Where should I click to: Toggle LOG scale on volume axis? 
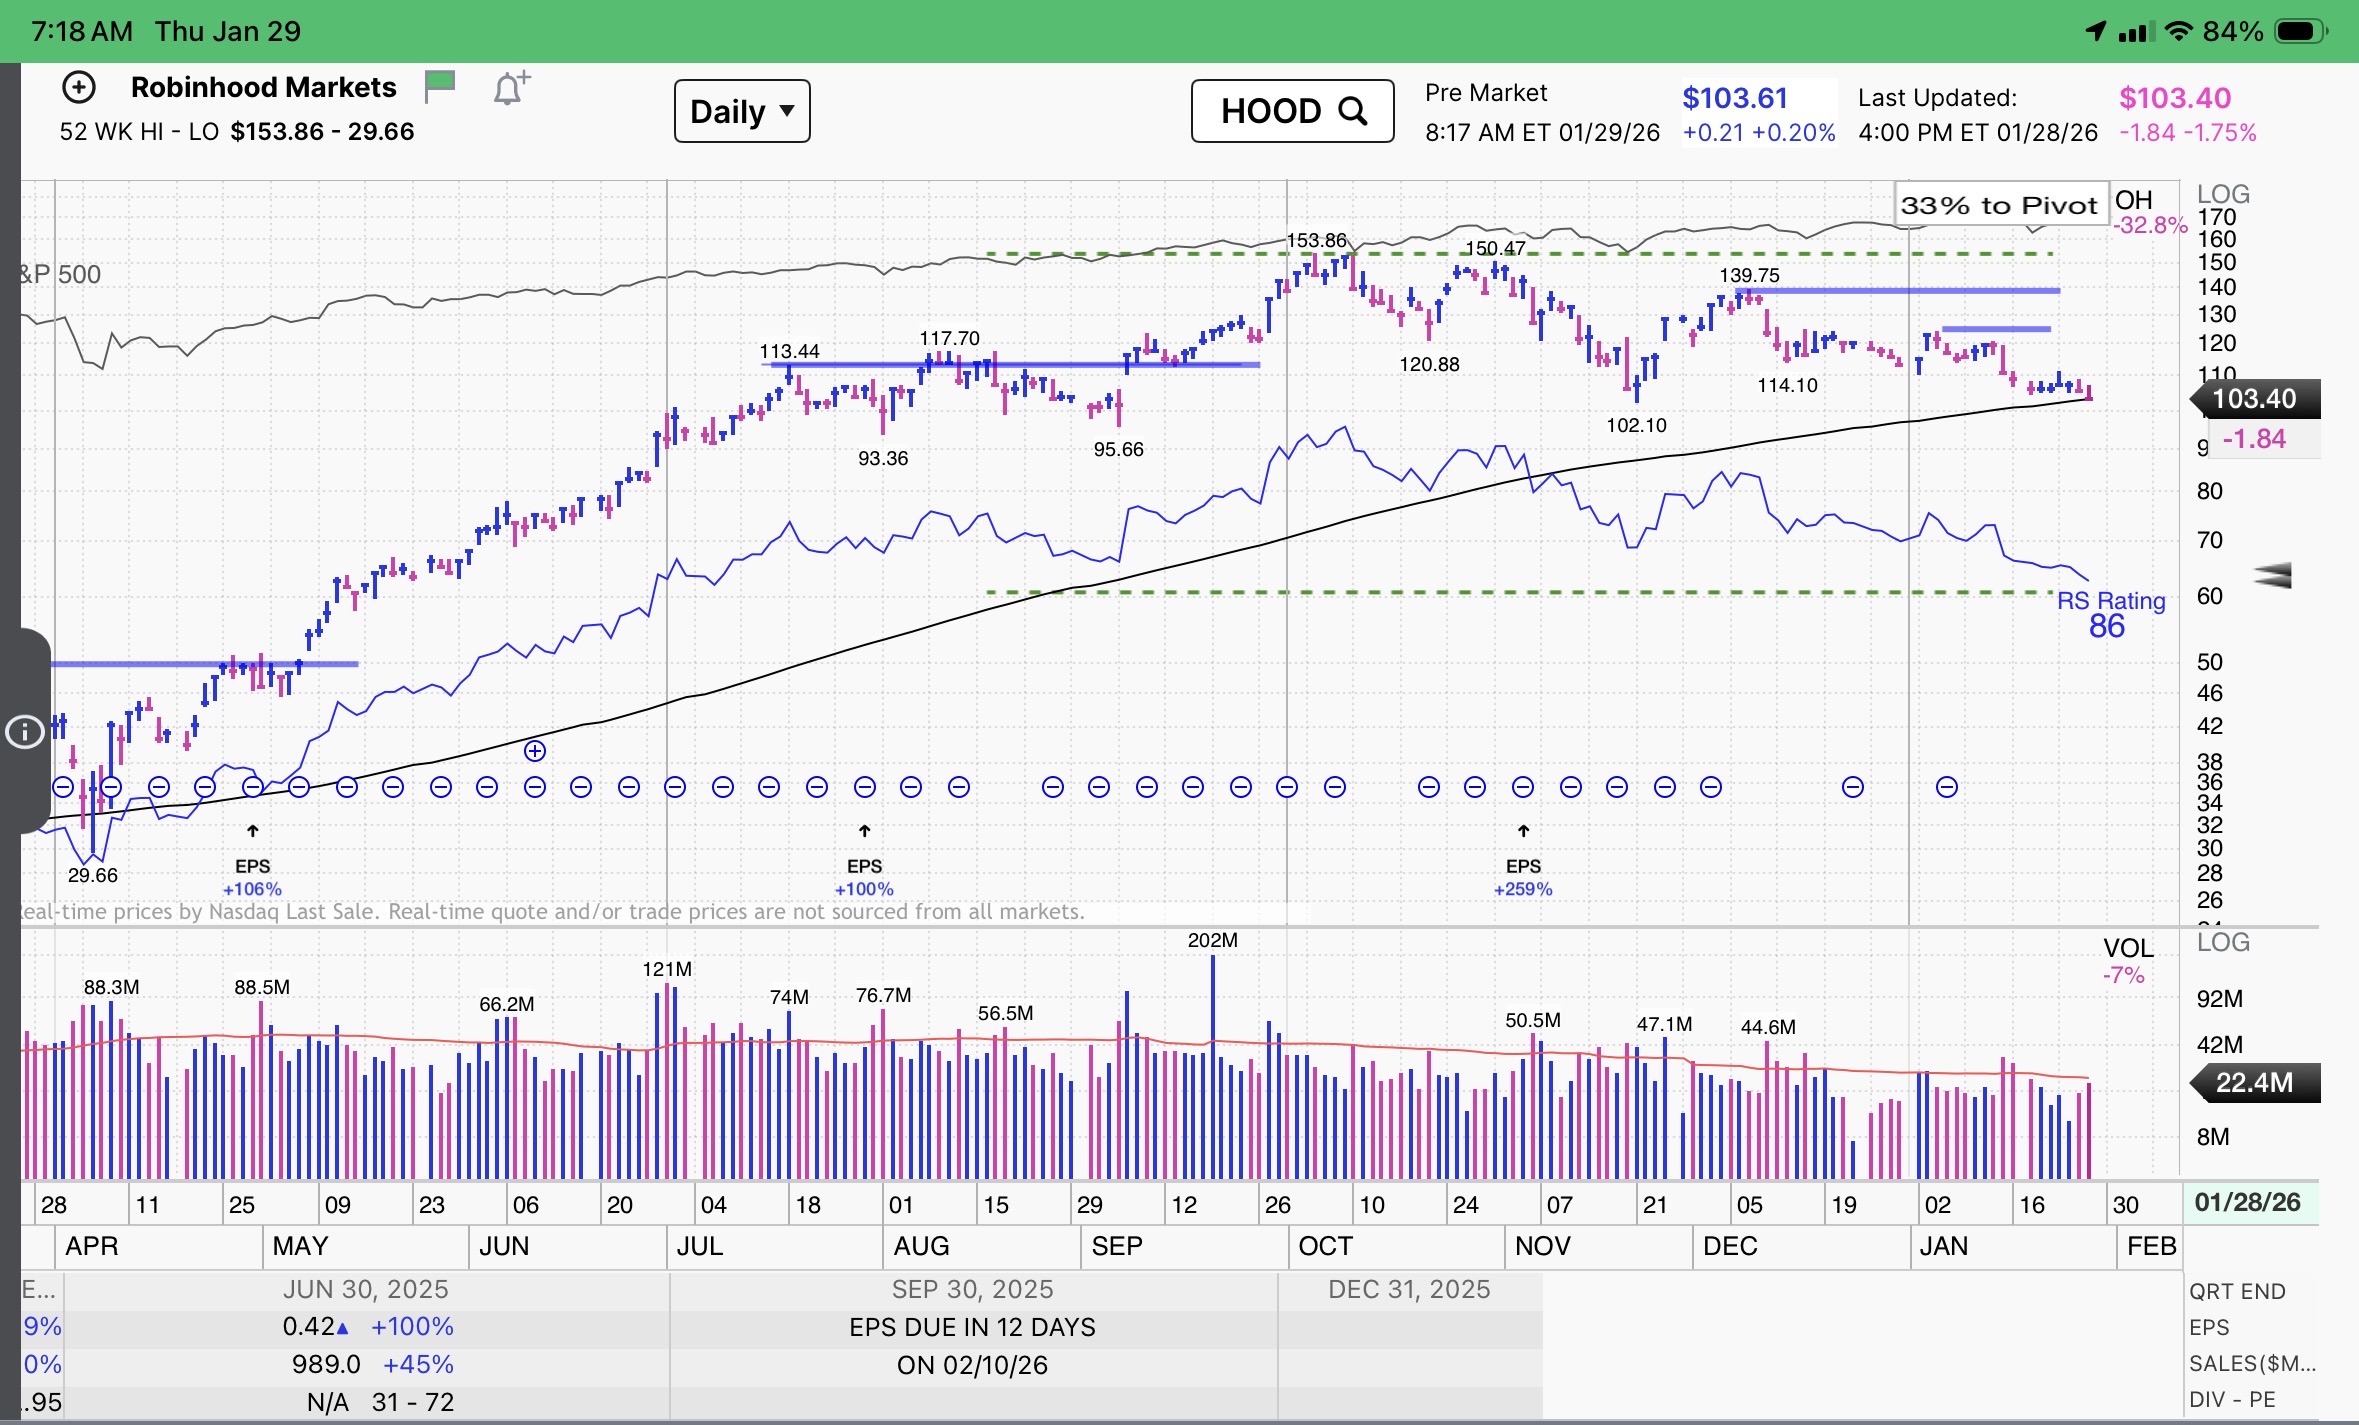(x=2223, y=942)
